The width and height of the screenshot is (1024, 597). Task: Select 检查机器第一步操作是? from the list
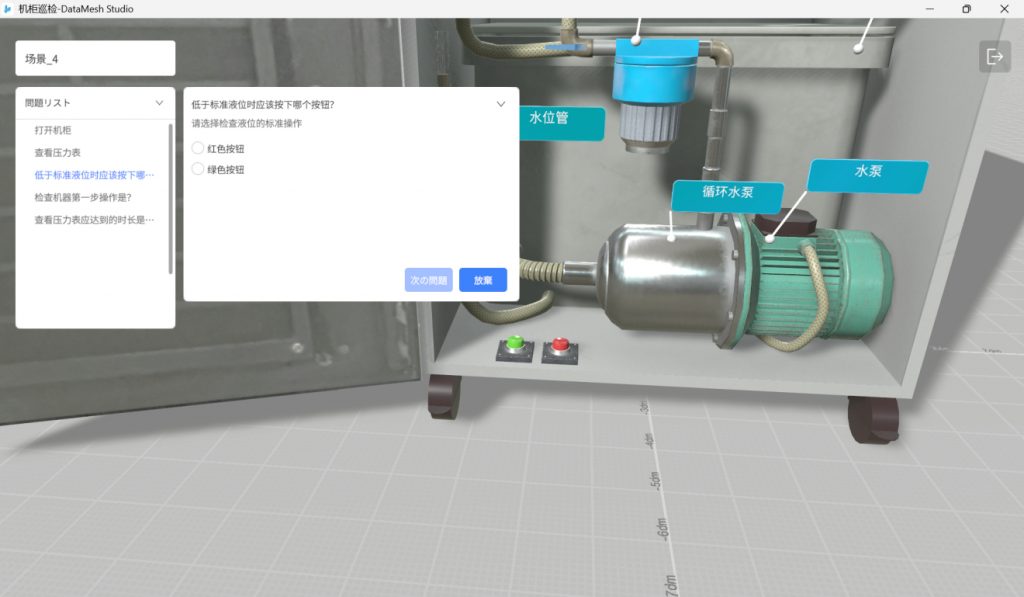click(x=83, y=197)
